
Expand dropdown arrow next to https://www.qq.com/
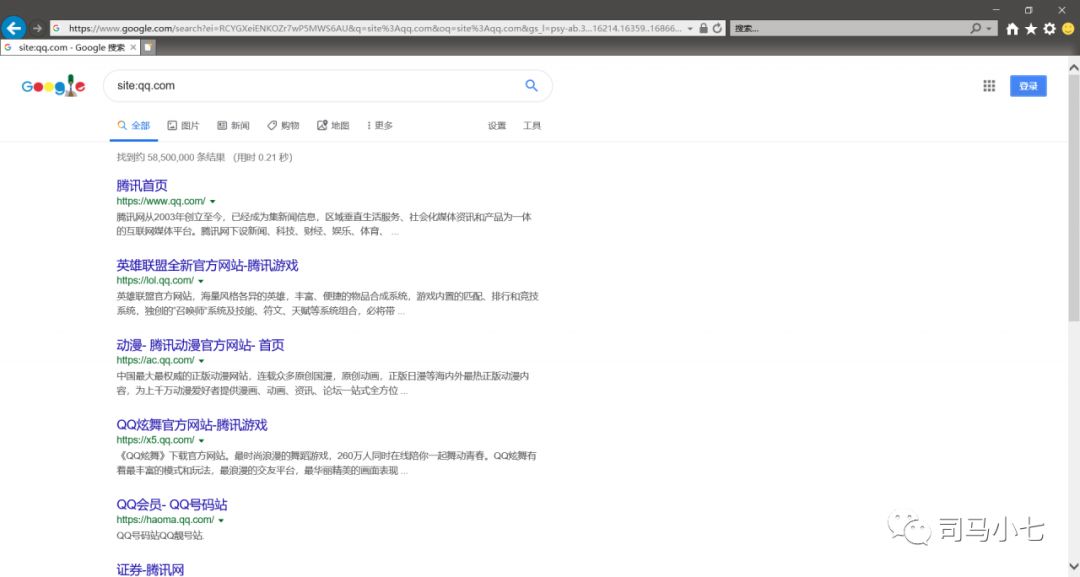[x=213, y=202]
